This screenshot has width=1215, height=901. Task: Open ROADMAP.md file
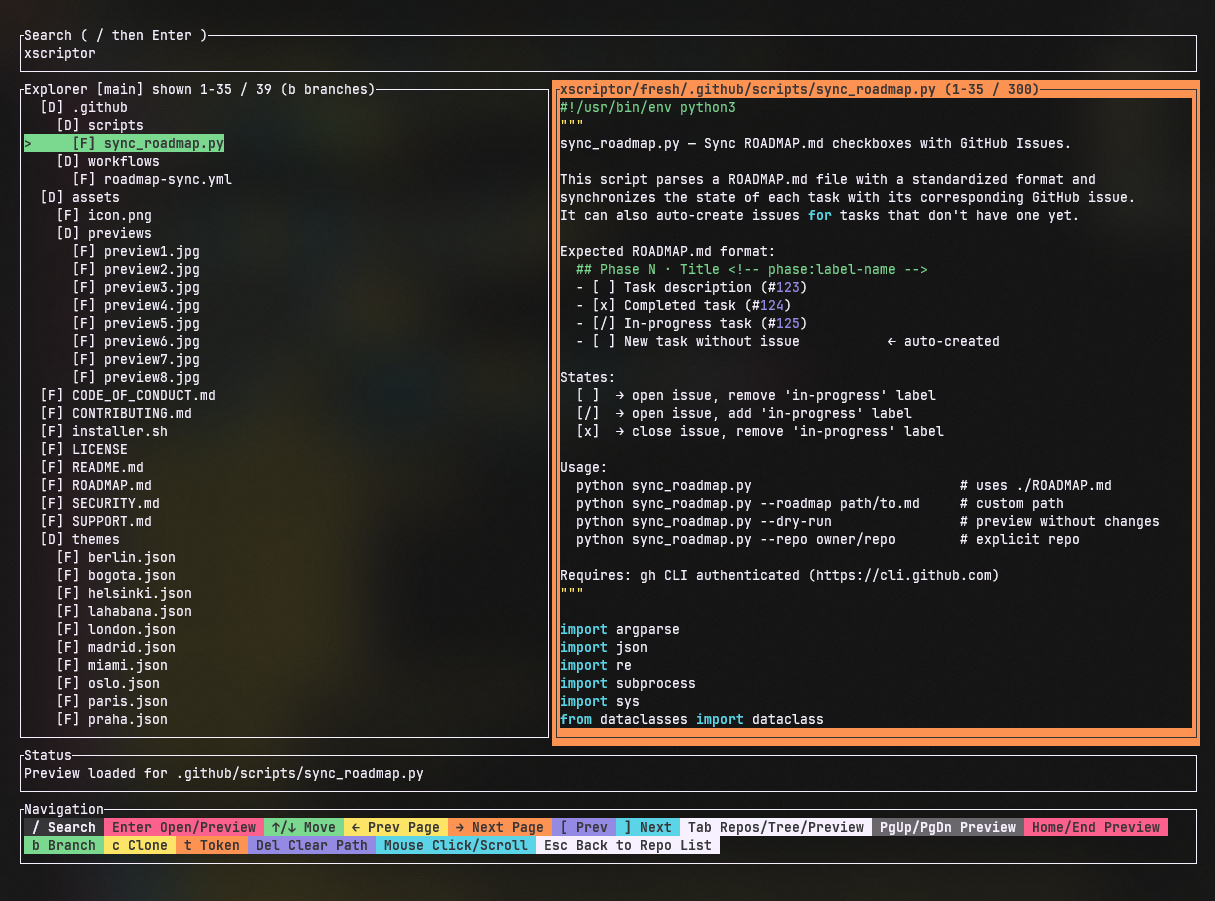coord(96,485)
